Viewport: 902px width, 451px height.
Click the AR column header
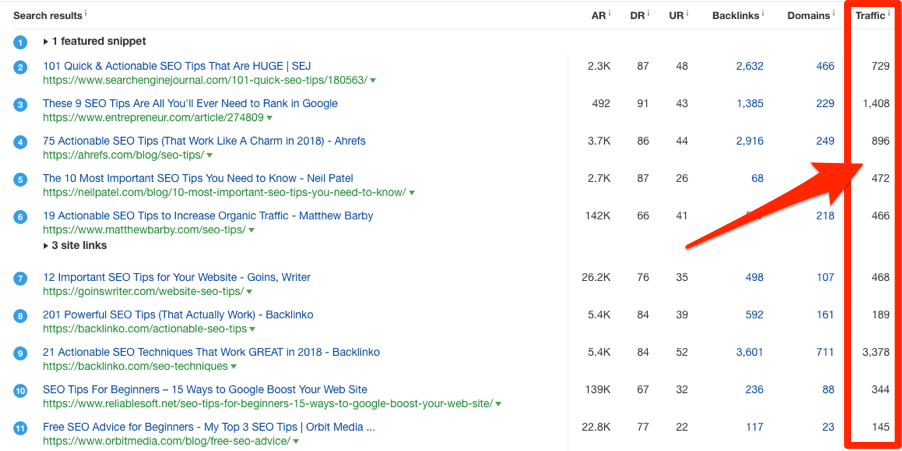click(x=598, y=16)
